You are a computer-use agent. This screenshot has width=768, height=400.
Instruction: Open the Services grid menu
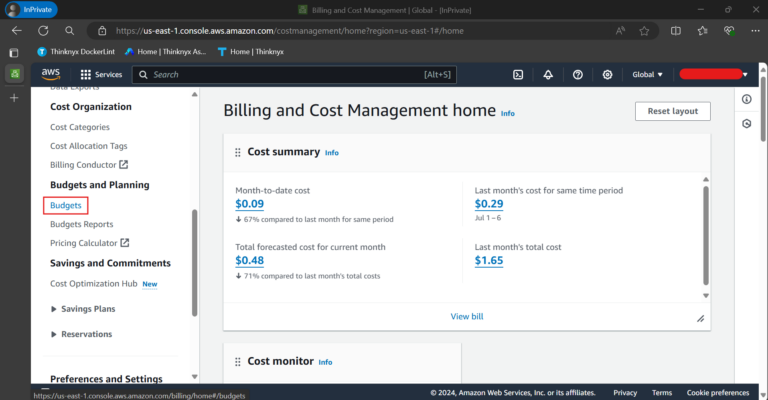101,74
